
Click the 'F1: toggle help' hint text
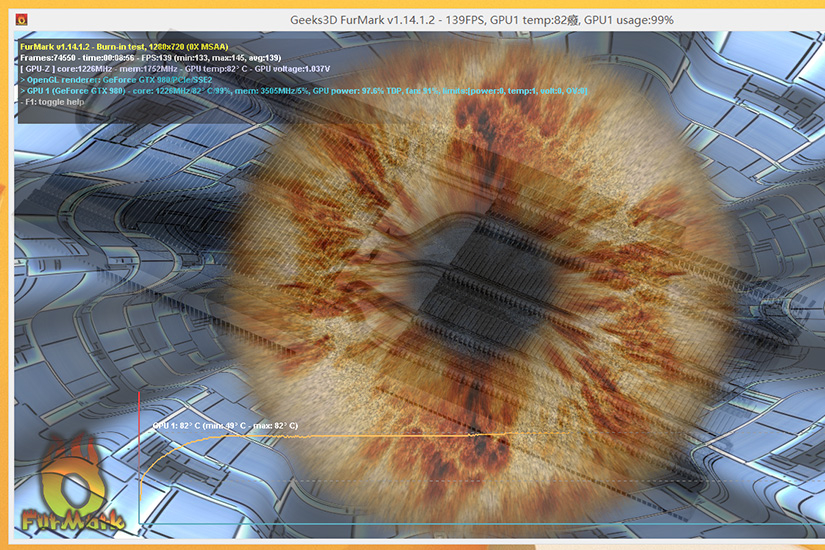click(53, 102)
